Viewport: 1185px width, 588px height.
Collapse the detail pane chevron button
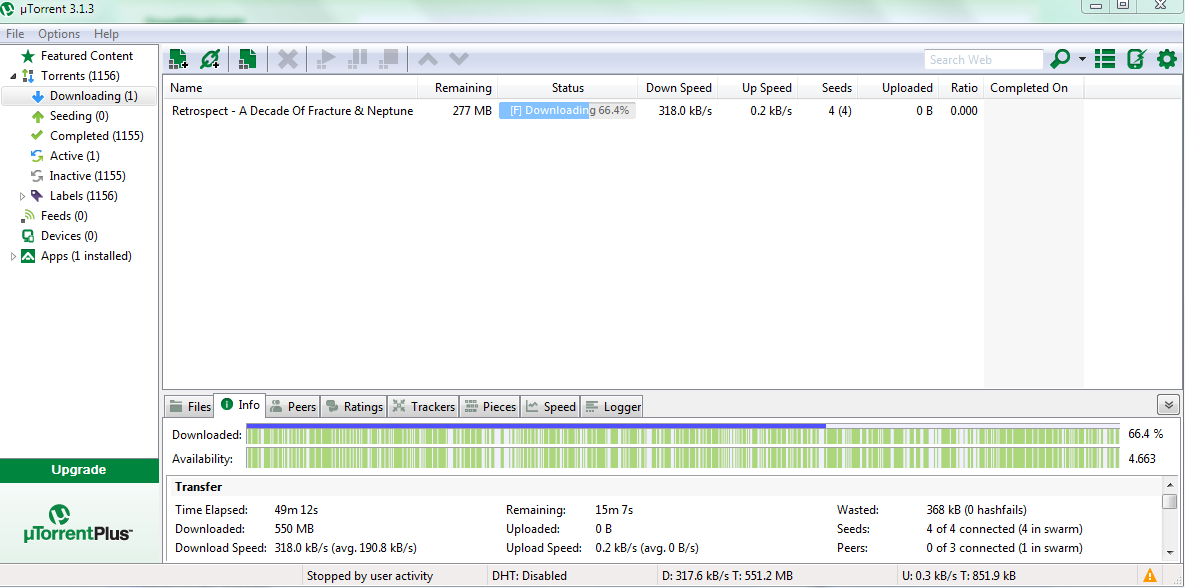1168,405
